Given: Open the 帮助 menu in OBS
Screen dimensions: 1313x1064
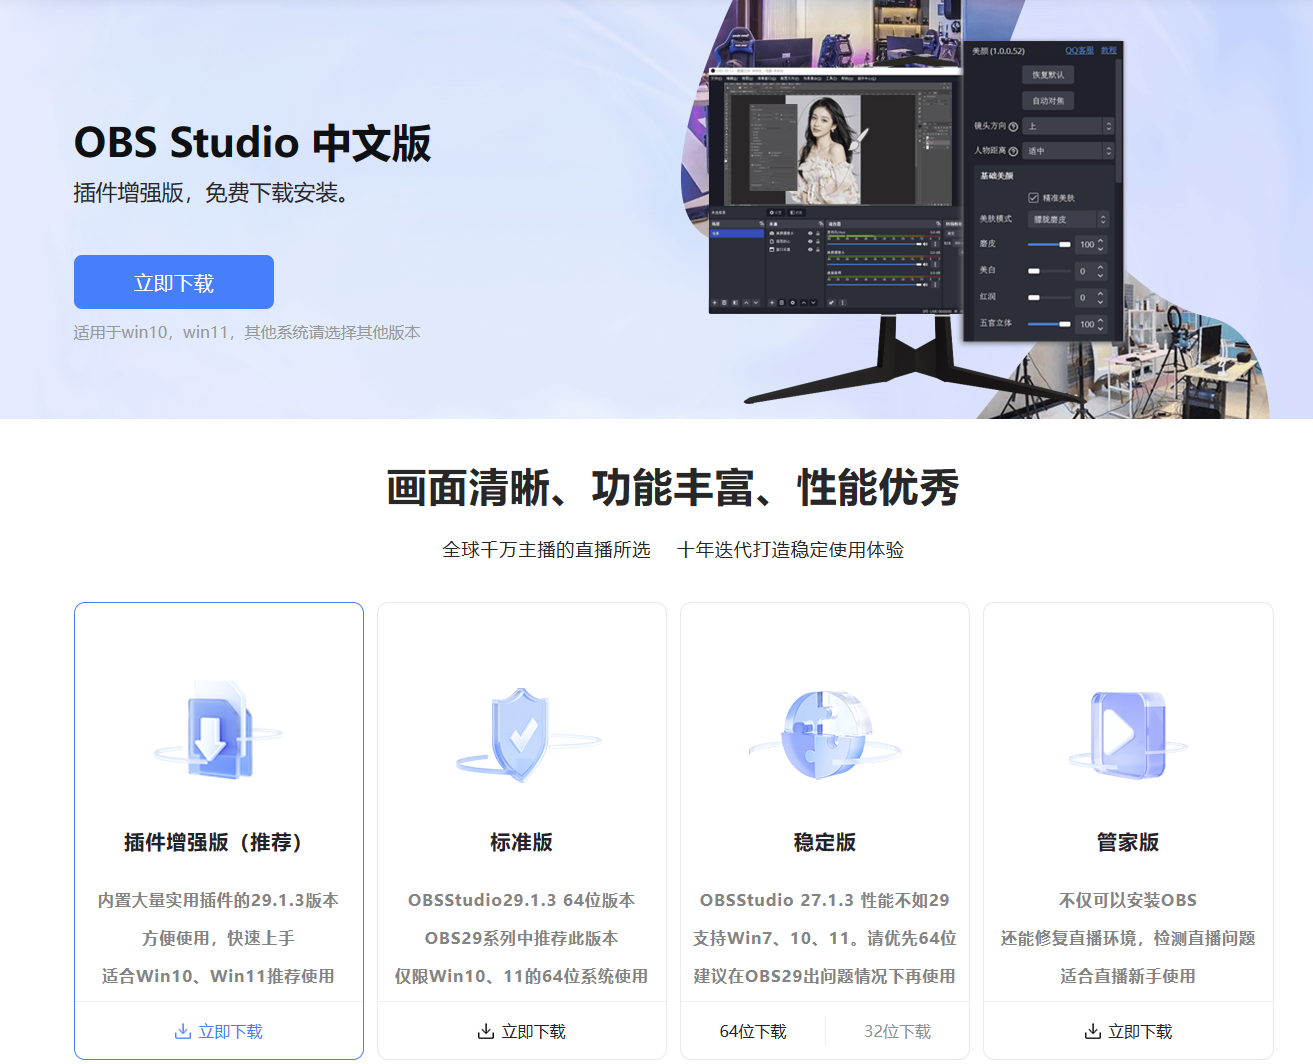Looking at the screenshot, I should (x=846, y=78).
